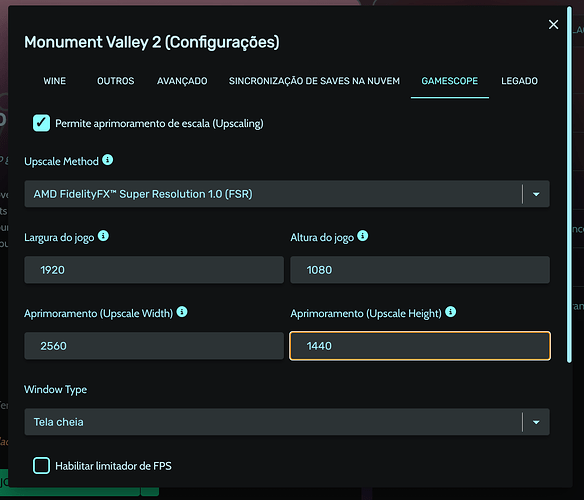The height and width of the screenshot is (500, 584).
Task: Click the info icon next to Largura do jogo
Action: pyautogui.click(x=103, y=236)
